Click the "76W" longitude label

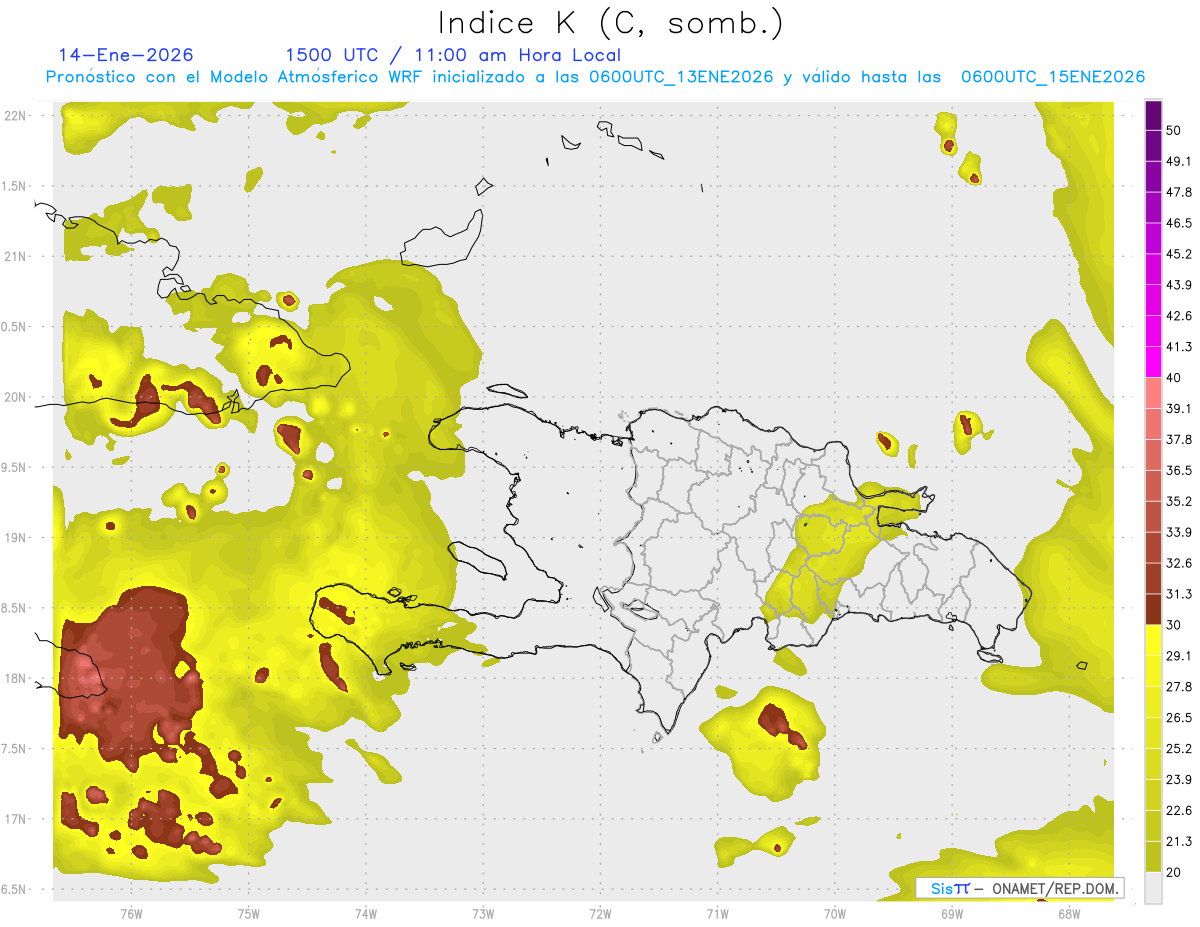(x=131, y=913)
